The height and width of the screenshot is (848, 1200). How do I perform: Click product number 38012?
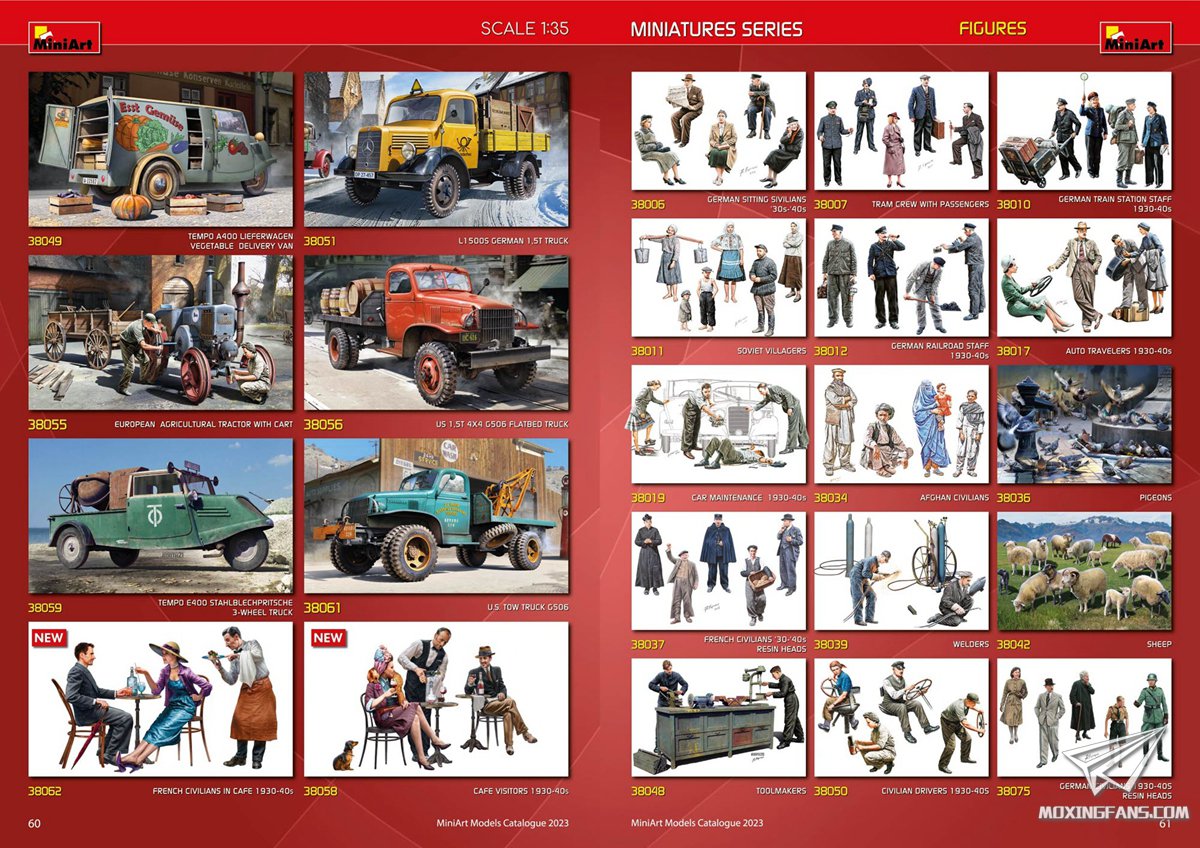point(831,351)
